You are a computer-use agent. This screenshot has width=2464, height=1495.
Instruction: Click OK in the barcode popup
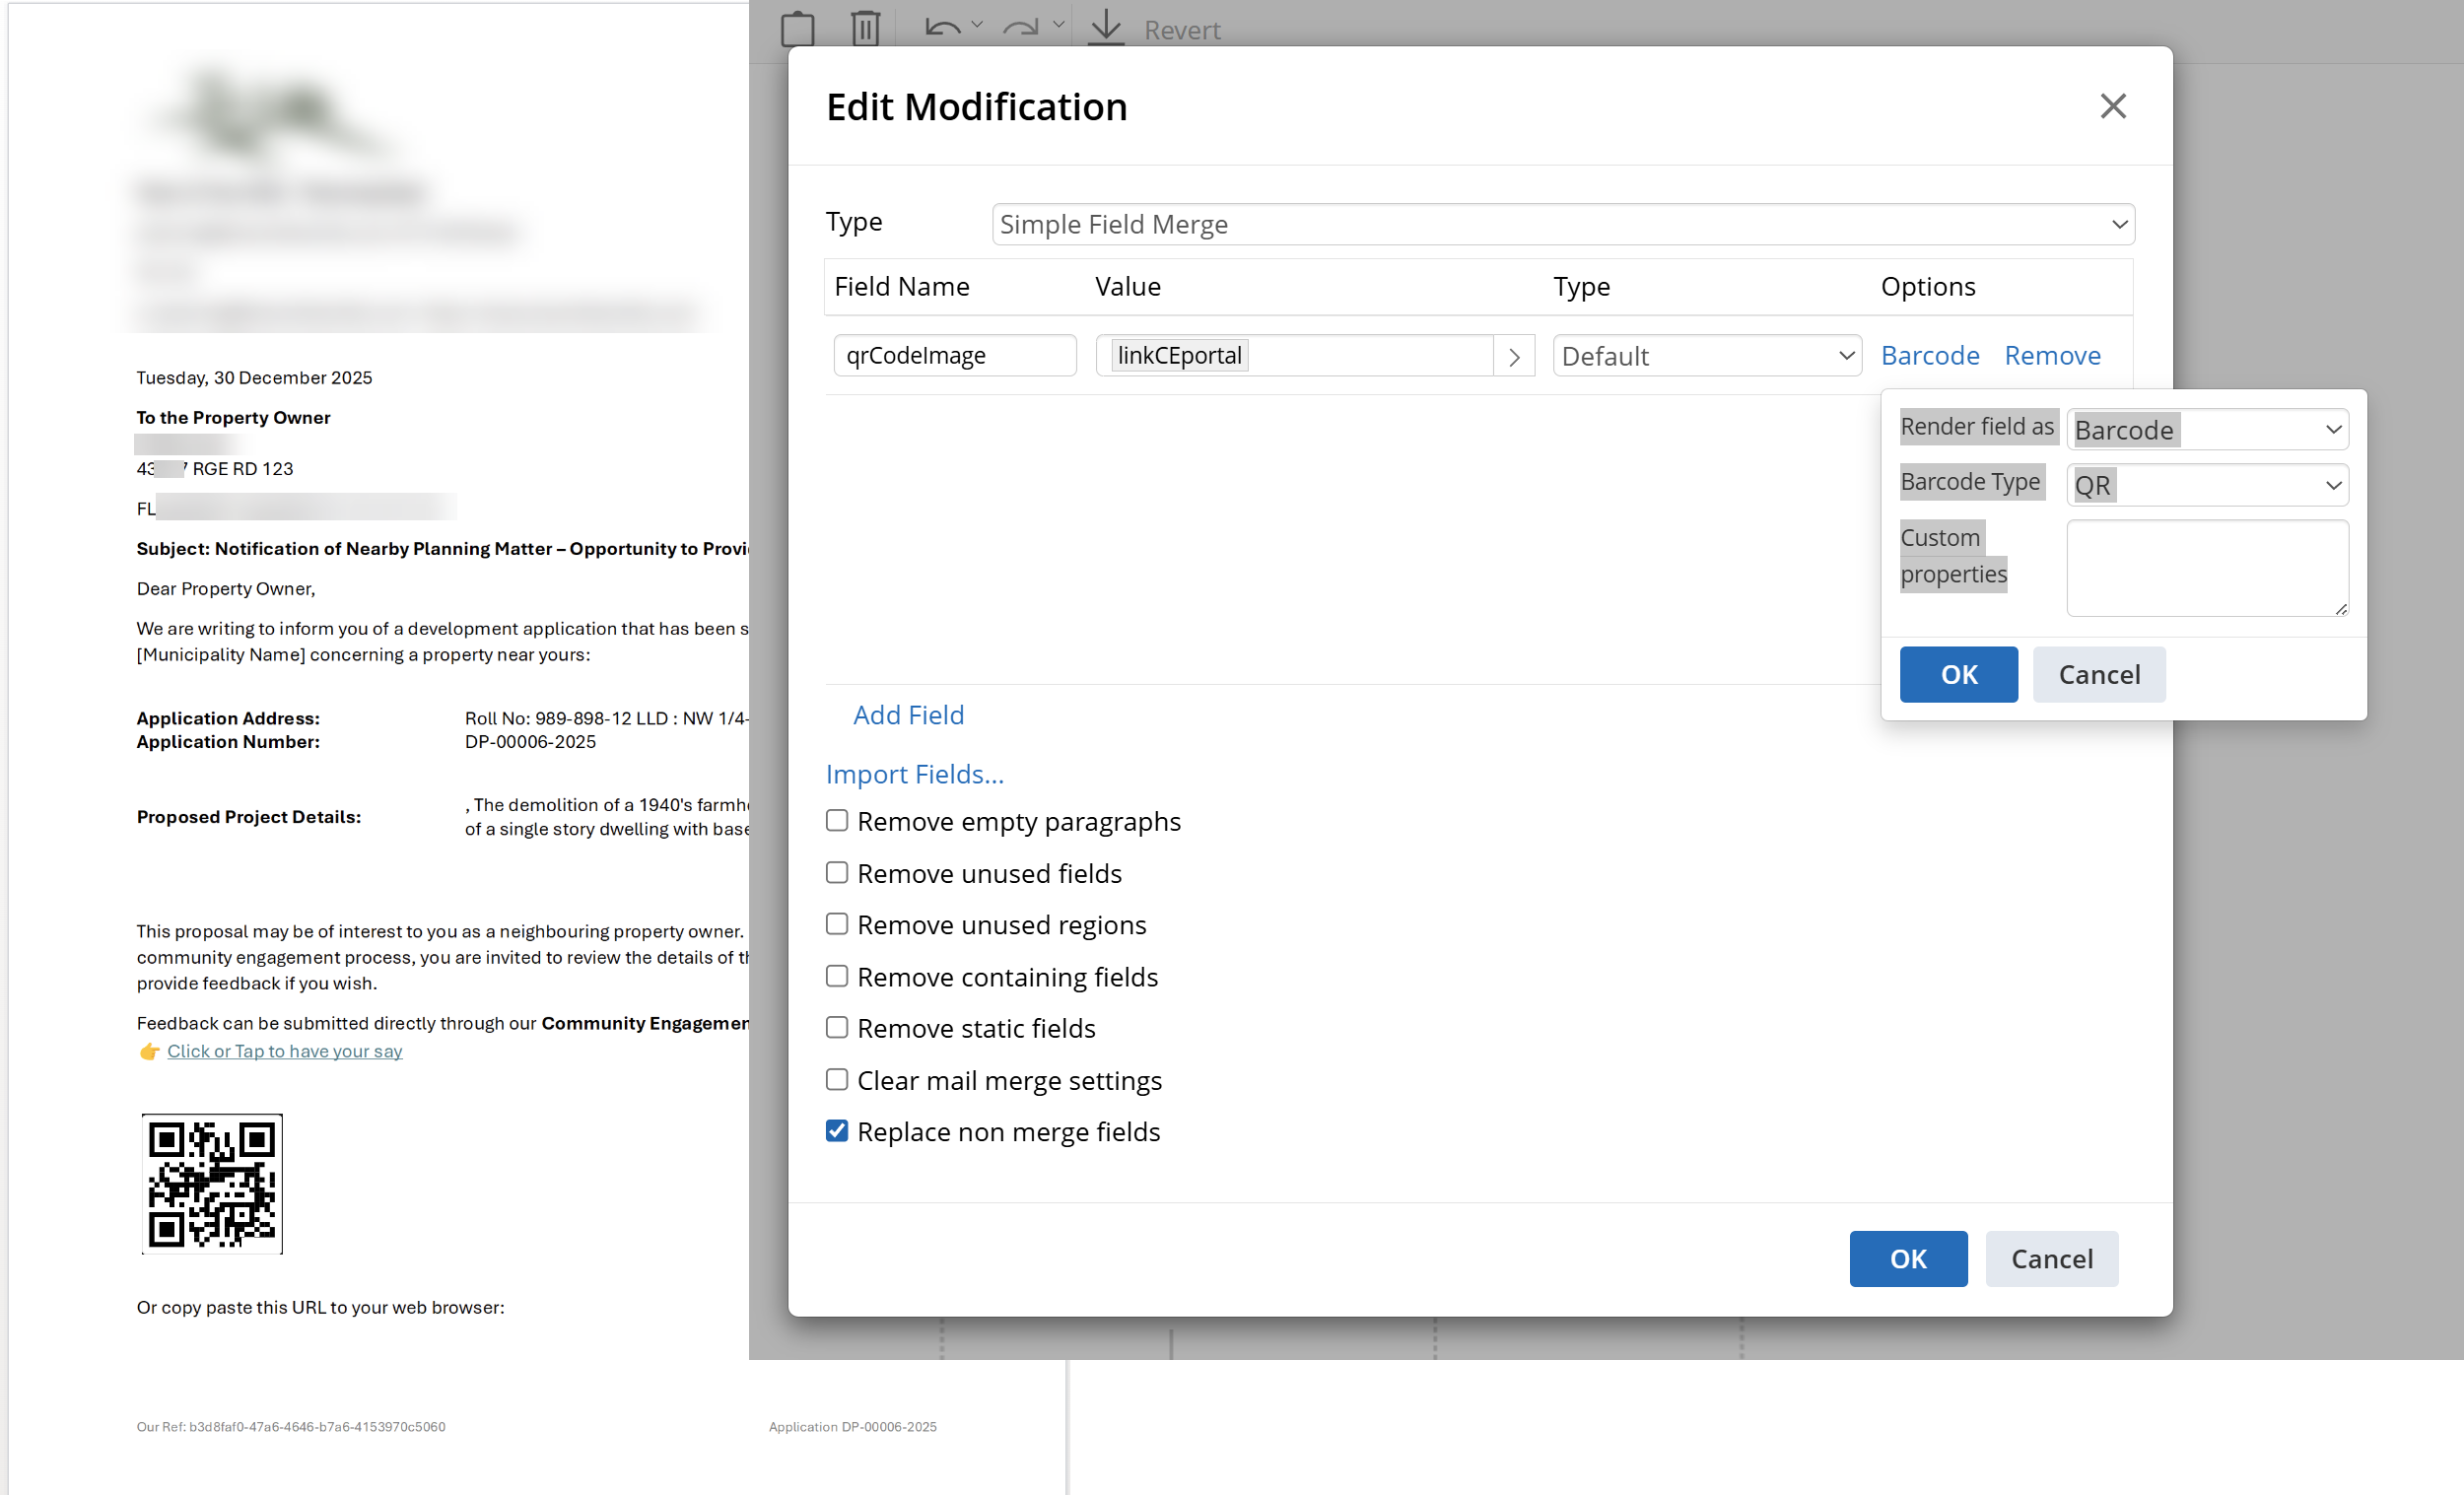click(x=1958, y=675)
